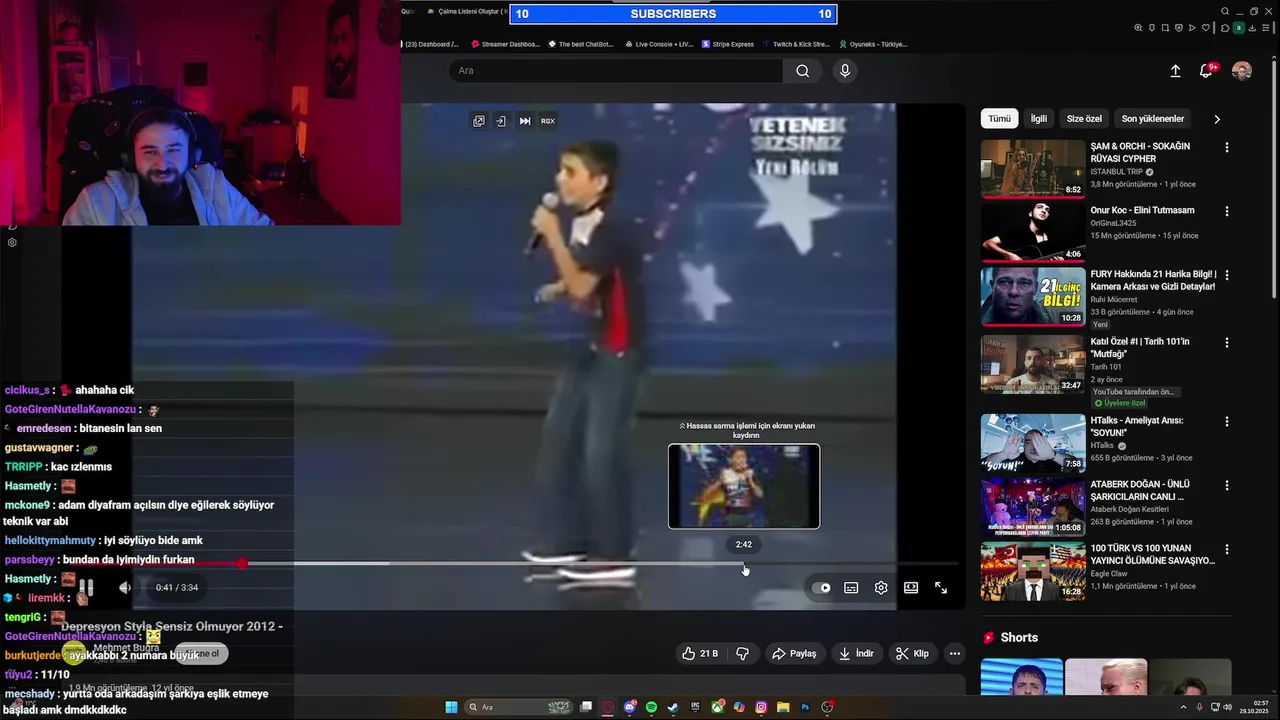Open options menu for ŞAM & ORCHI video

[x=1227, y=147]
